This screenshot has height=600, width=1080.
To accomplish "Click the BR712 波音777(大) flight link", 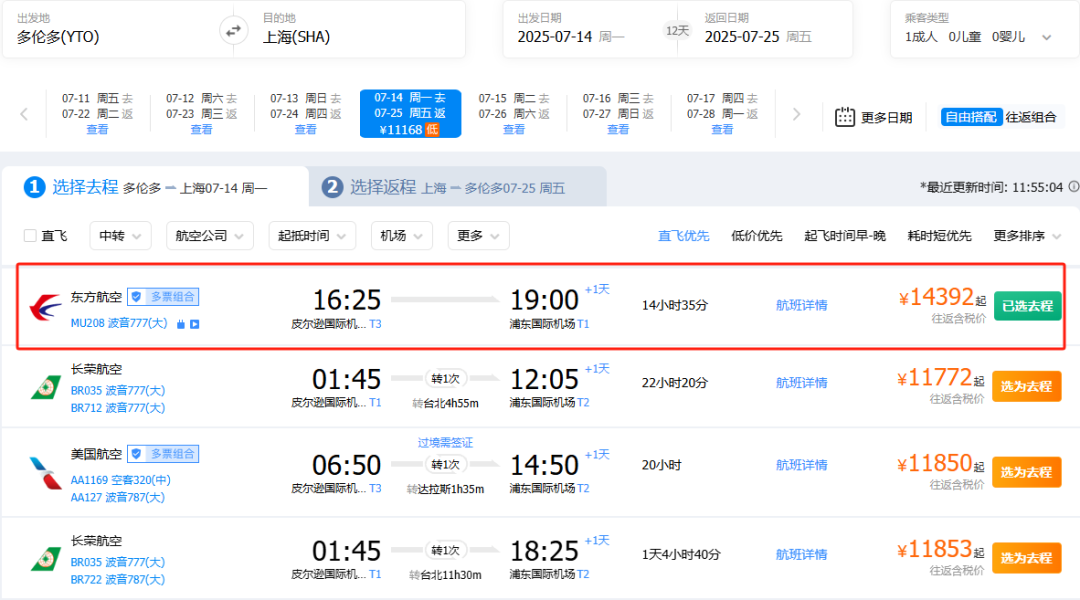I will coord(118,408).
